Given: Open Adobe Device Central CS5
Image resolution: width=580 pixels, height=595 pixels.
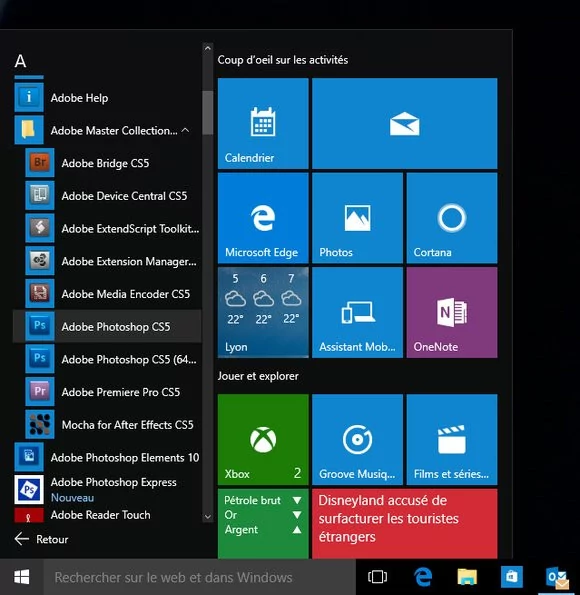Looking at the screenshot, I should coord(107,196).
